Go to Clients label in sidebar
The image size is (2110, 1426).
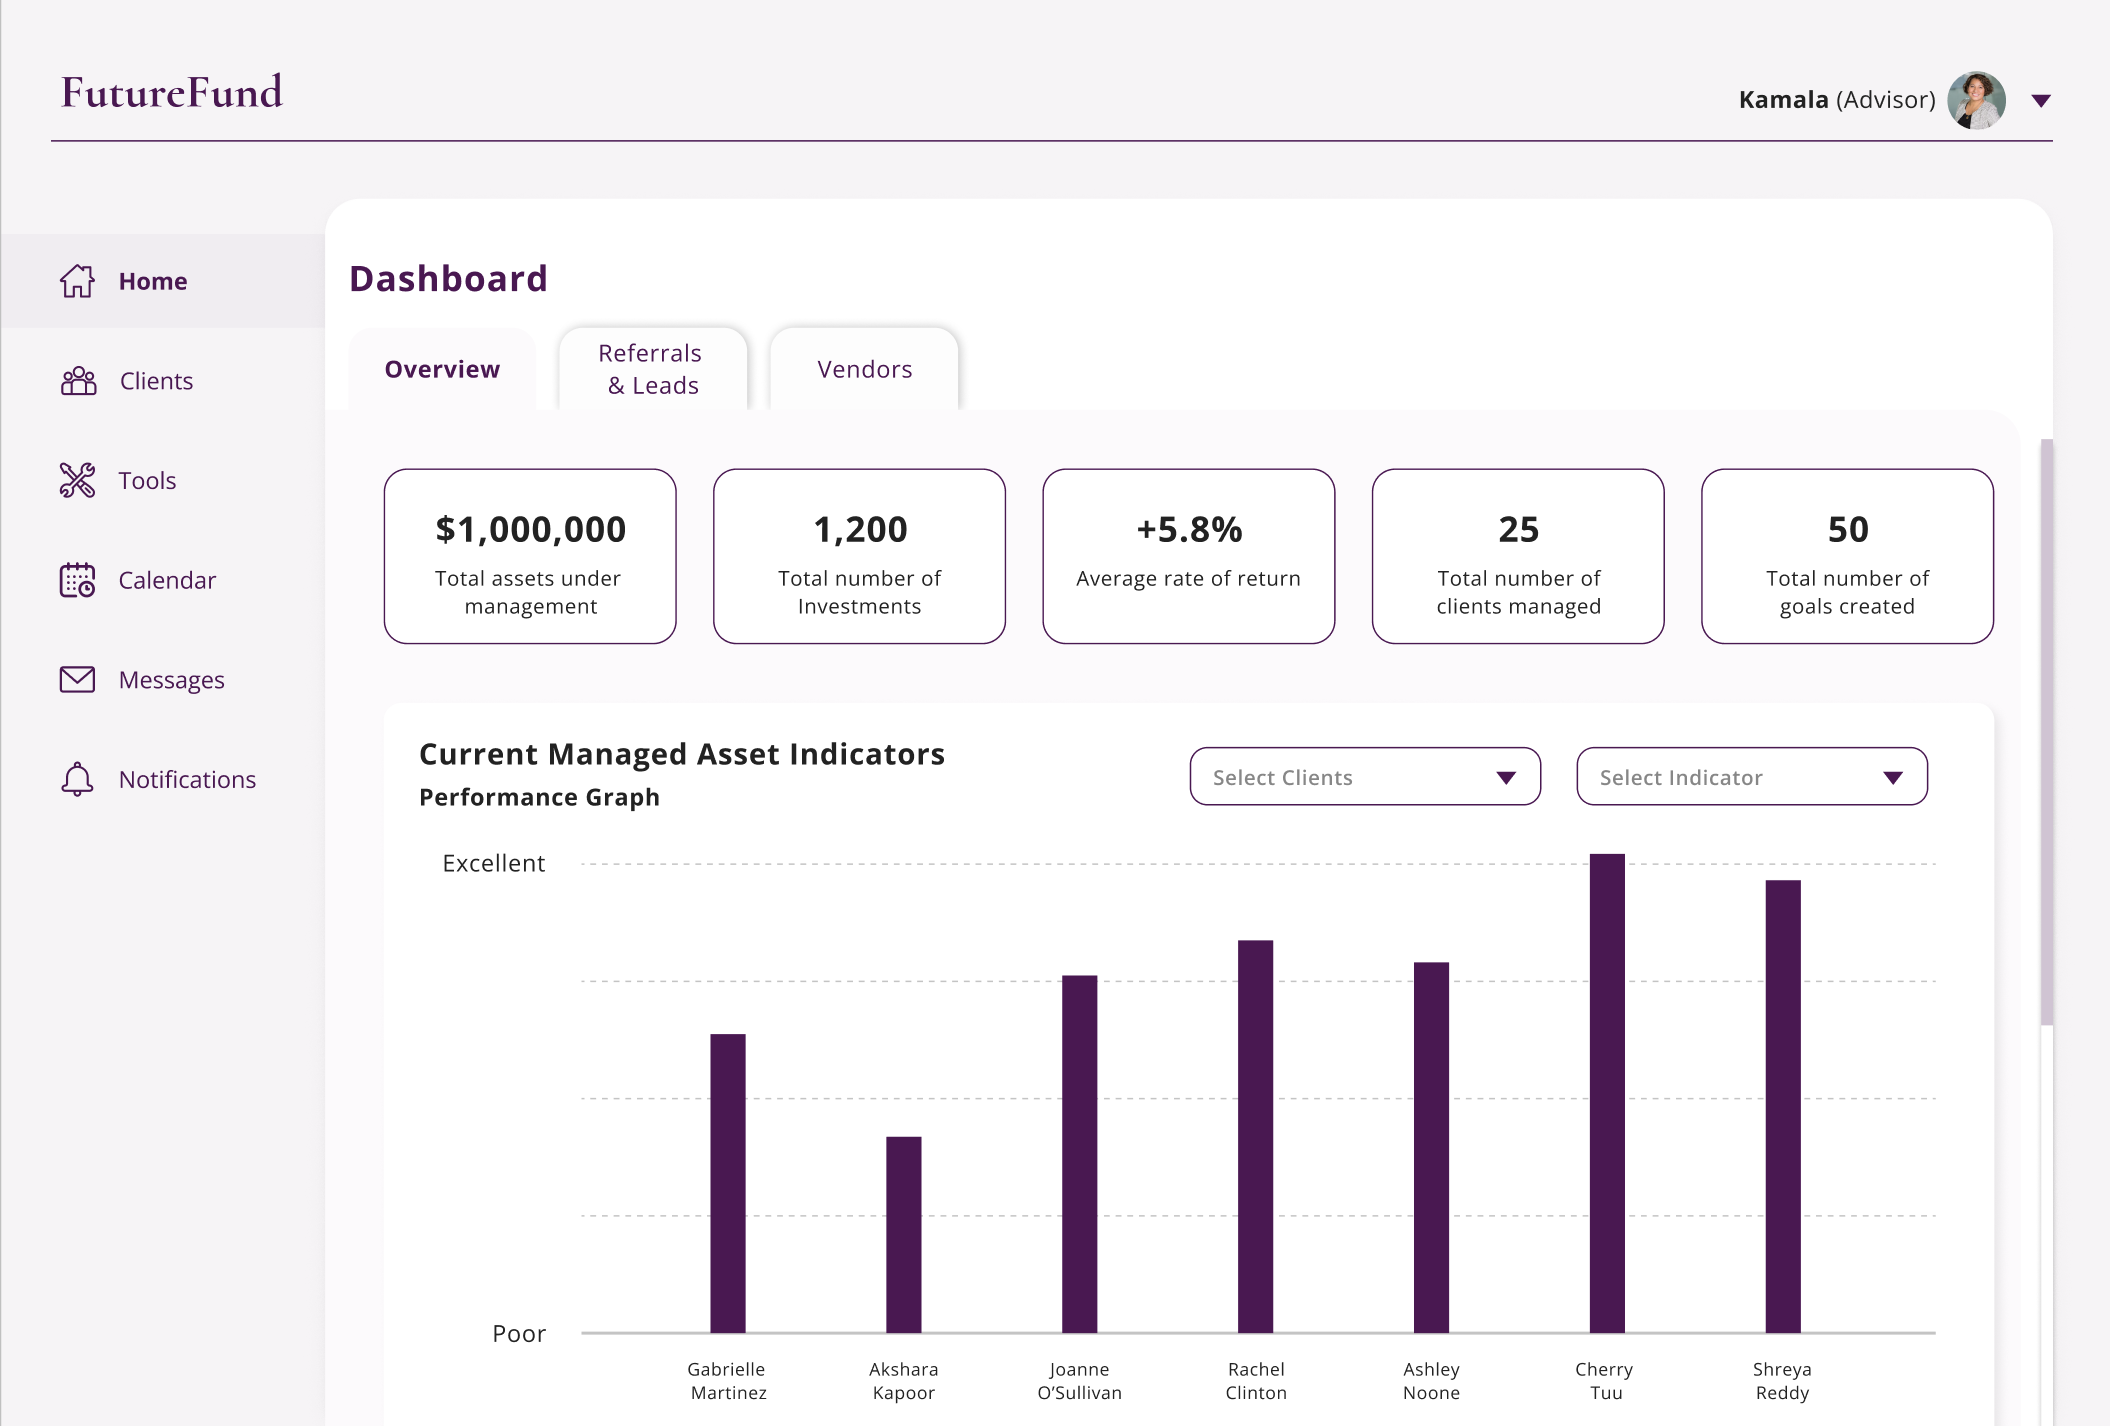tap(156, 381)
